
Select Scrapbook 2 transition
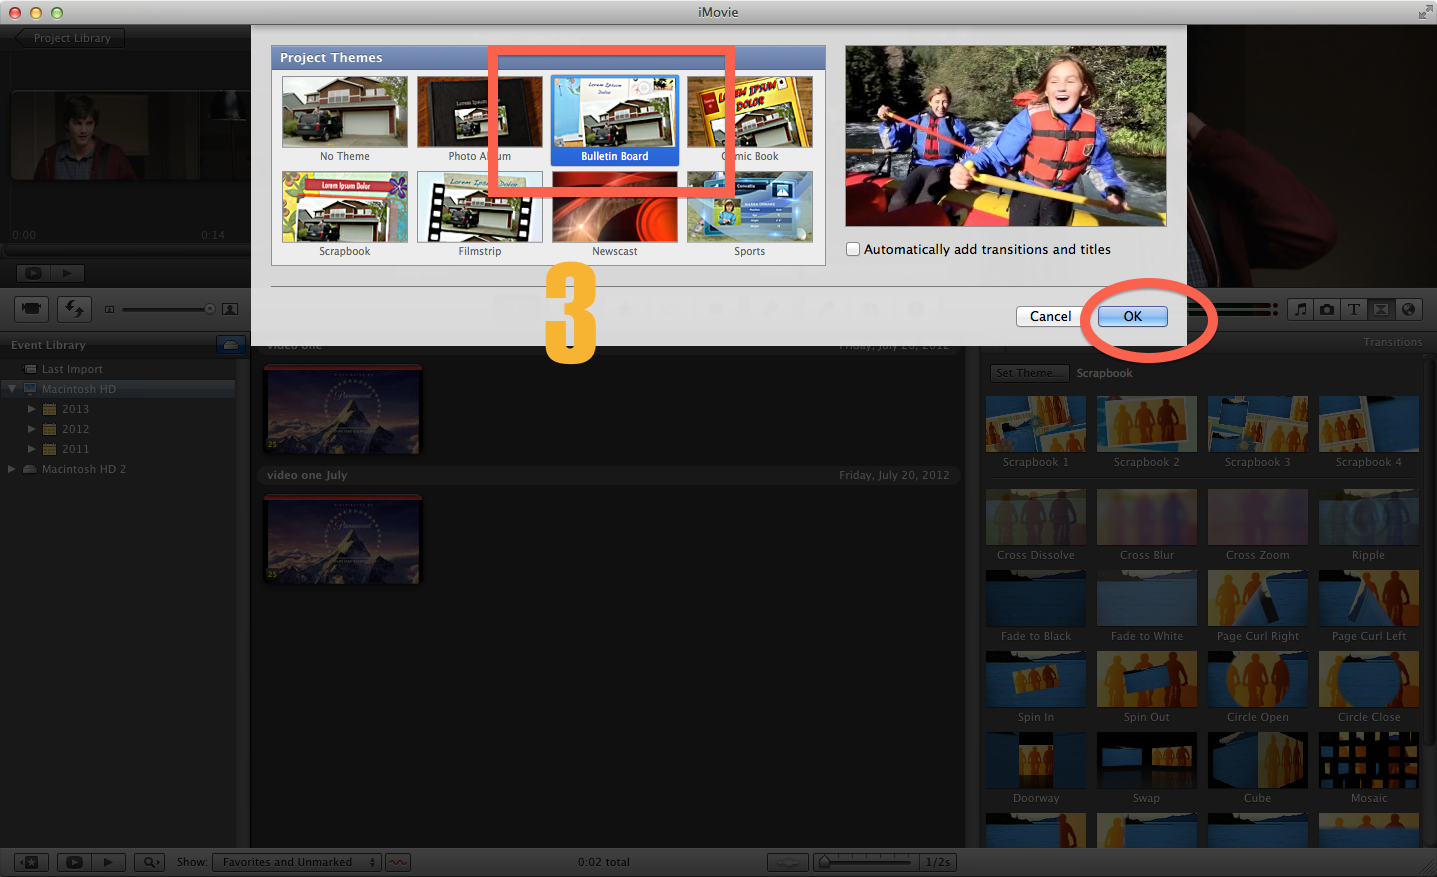click(x=1147, y=424)
